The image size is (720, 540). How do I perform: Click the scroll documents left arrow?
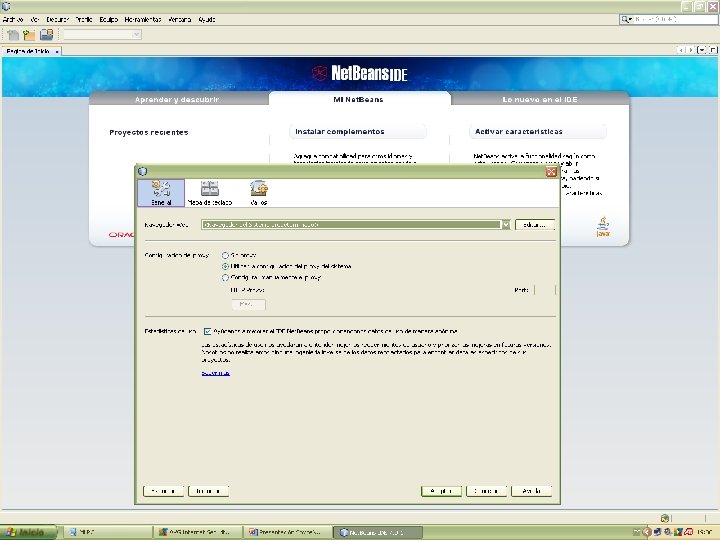pos(681,50)
